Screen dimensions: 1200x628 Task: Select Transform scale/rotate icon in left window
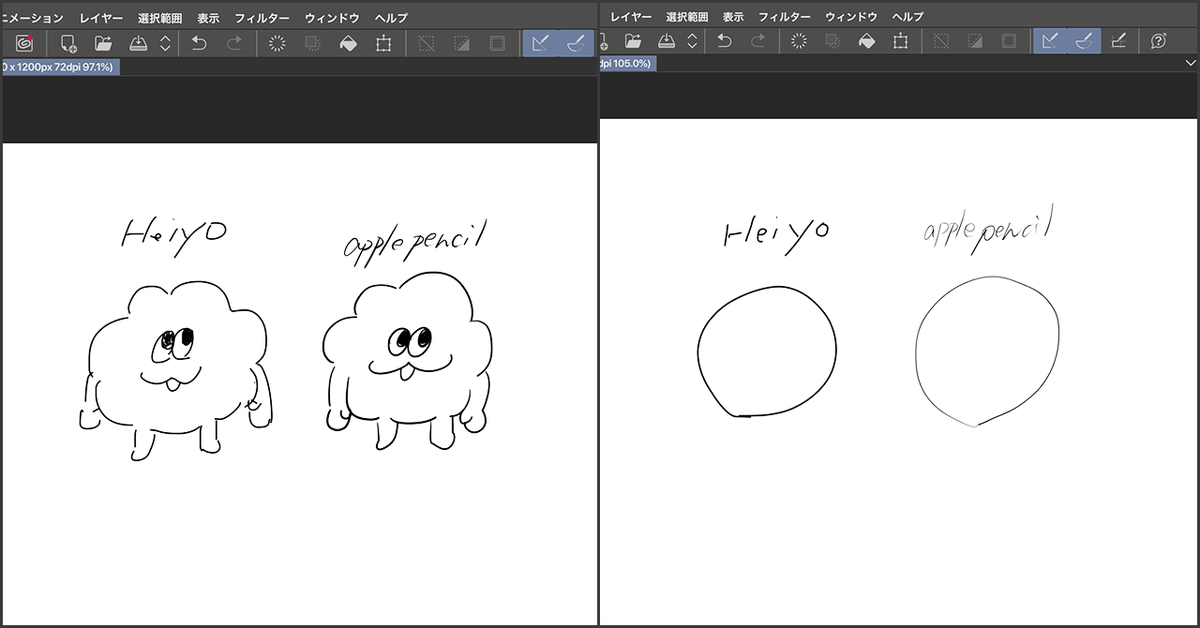[x=383, y=43]
